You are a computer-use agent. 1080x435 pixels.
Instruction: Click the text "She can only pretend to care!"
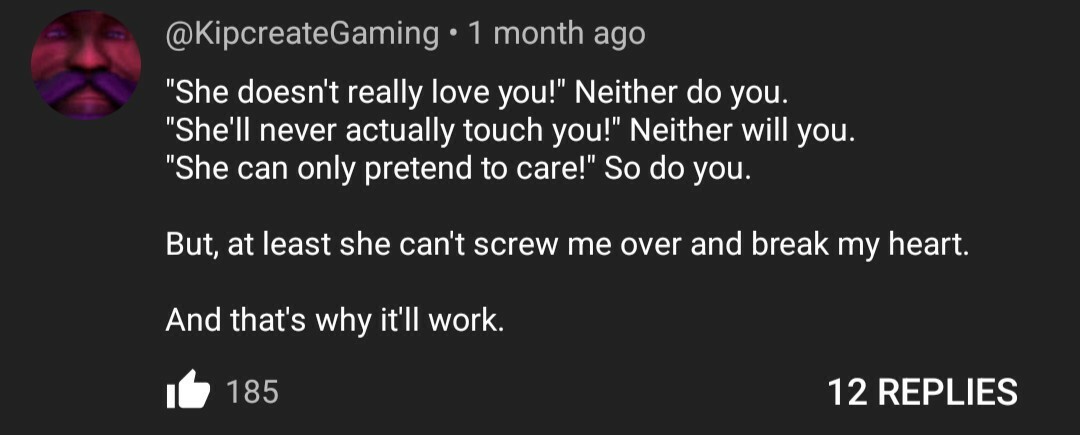[x=382, y=165]
